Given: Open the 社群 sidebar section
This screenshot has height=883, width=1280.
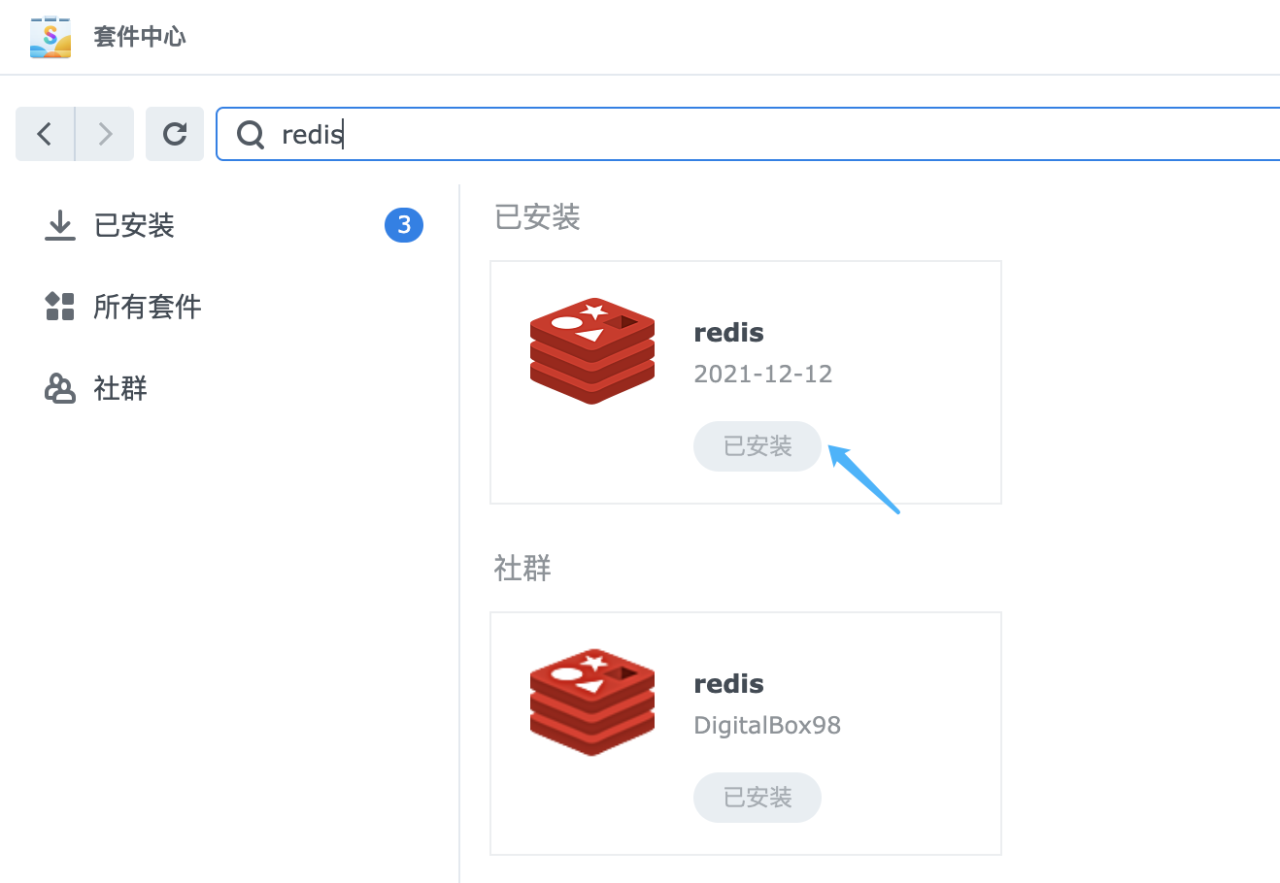Looking at the screenshot, I should [120, 388].
